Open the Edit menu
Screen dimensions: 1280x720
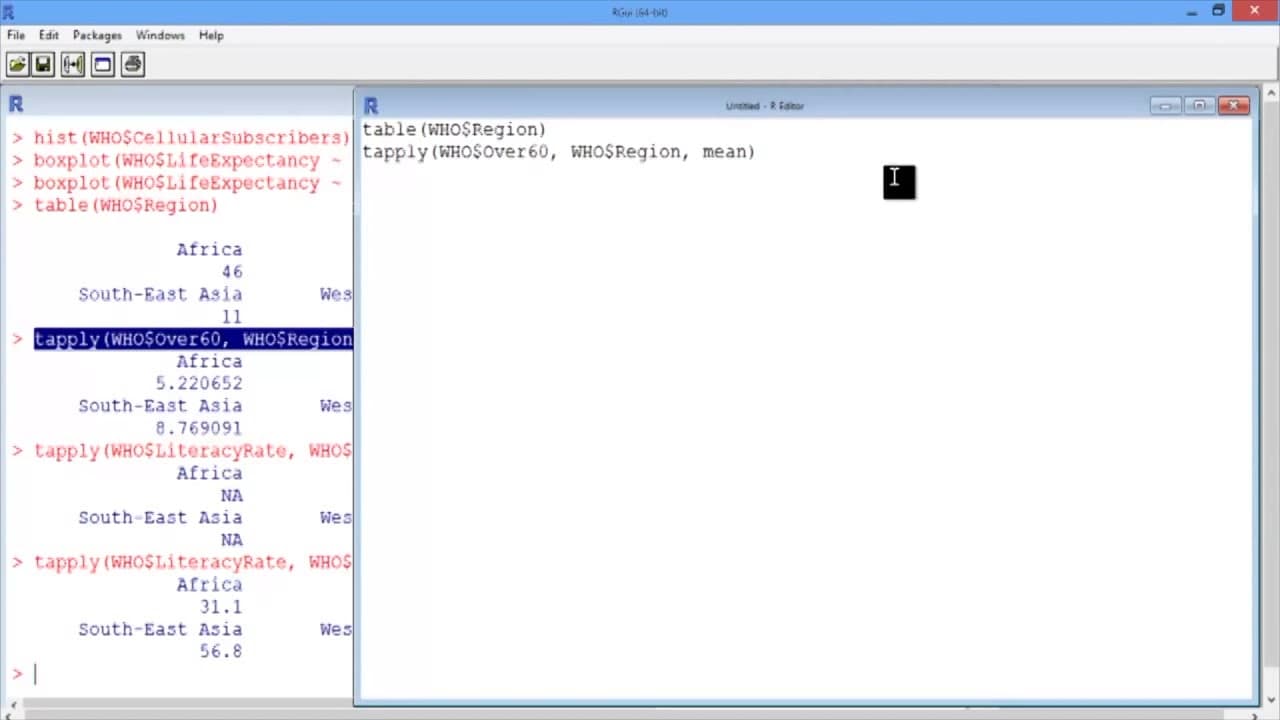pos(49,35)
